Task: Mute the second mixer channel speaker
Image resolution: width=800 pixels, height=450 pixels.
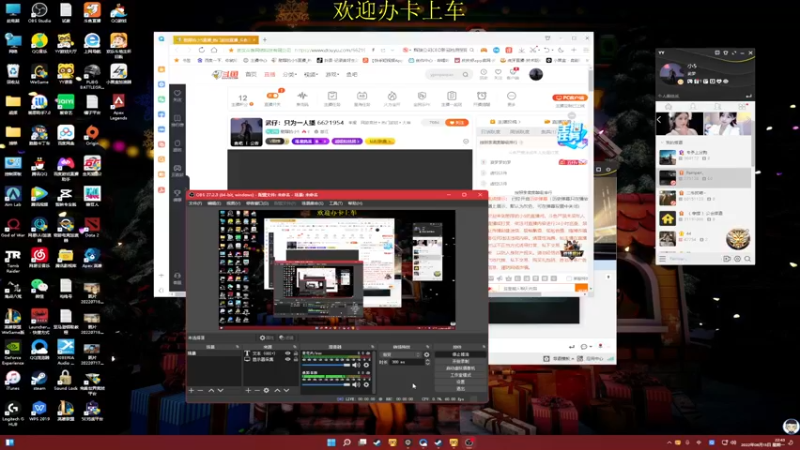Action: tap(356, 384)
